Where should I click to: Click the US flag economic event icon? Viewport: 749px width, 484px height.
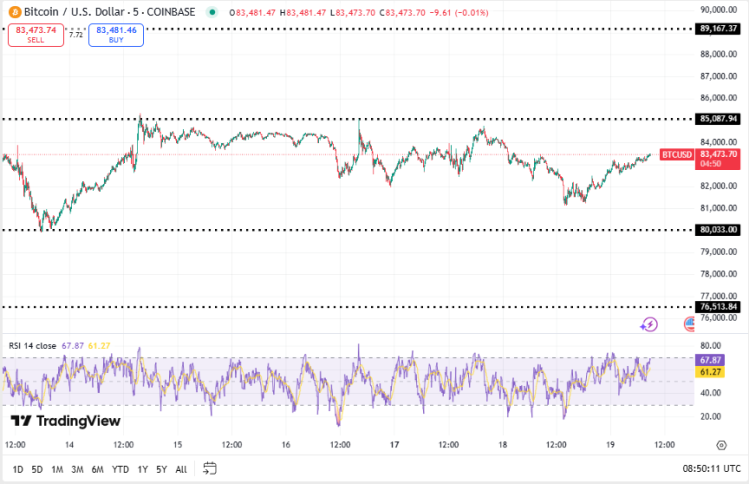690,324
